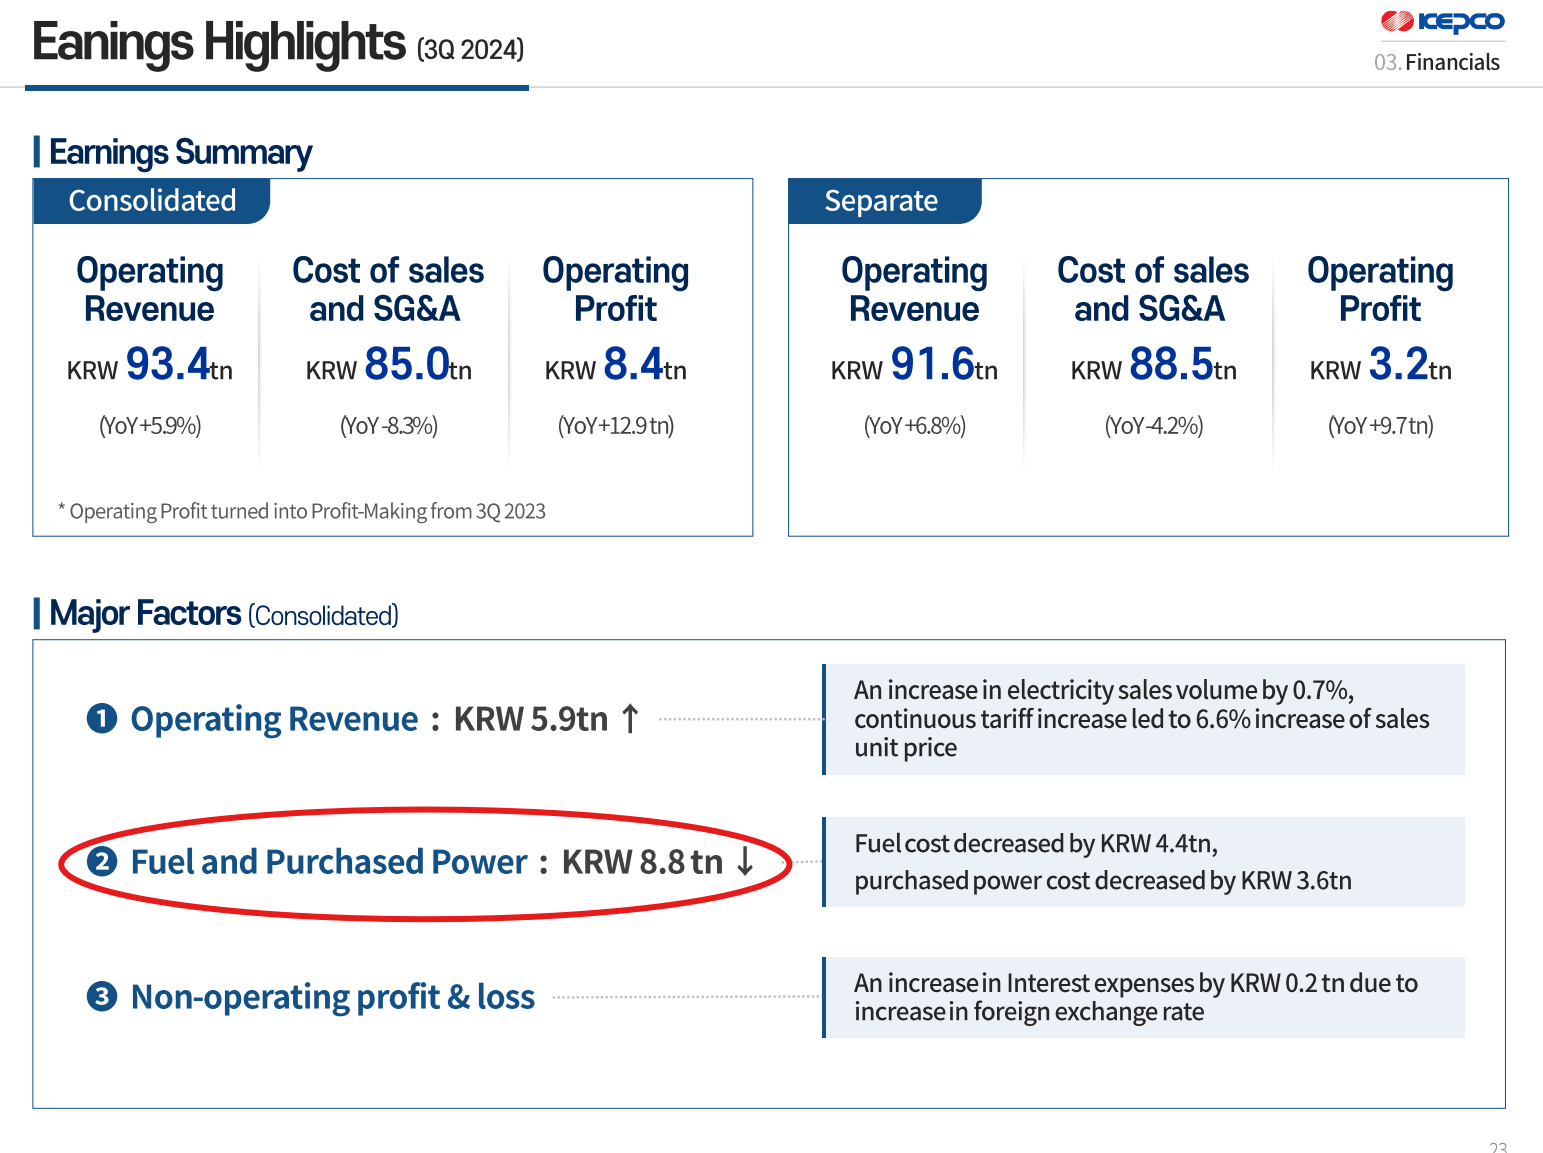
Task: Select the numbered badge ❶ beside Operating Revenue
Action: point(100,719)
